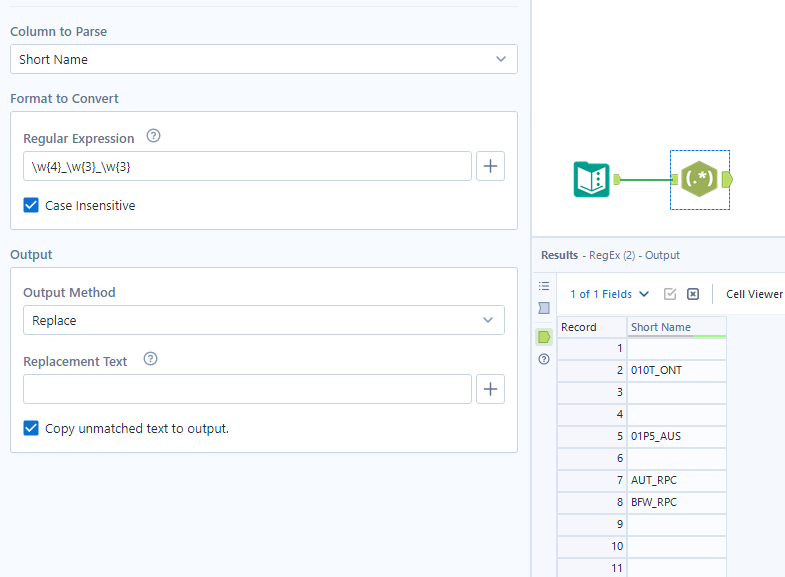This screenshot has width=785, height=577.
Task: Click the input anchor icon in Results sidebar
Action: pos(544,308)
